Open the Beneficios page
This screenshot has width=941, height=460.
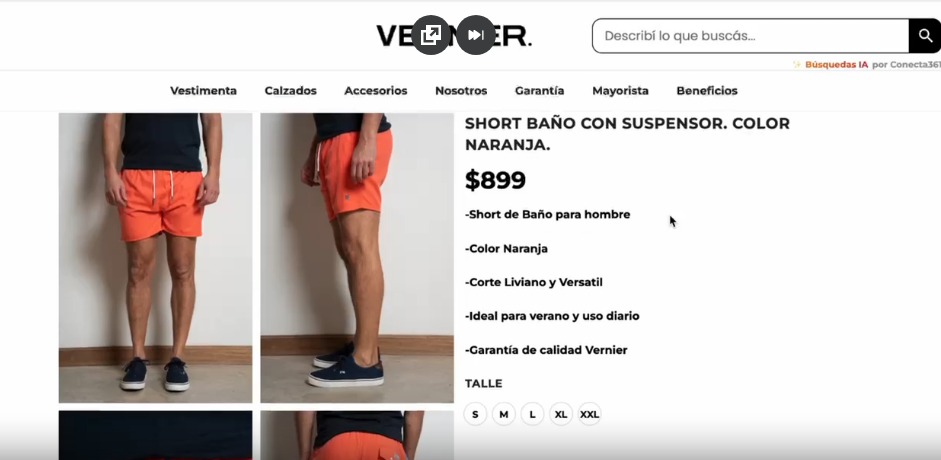click(x=707, y=91)
